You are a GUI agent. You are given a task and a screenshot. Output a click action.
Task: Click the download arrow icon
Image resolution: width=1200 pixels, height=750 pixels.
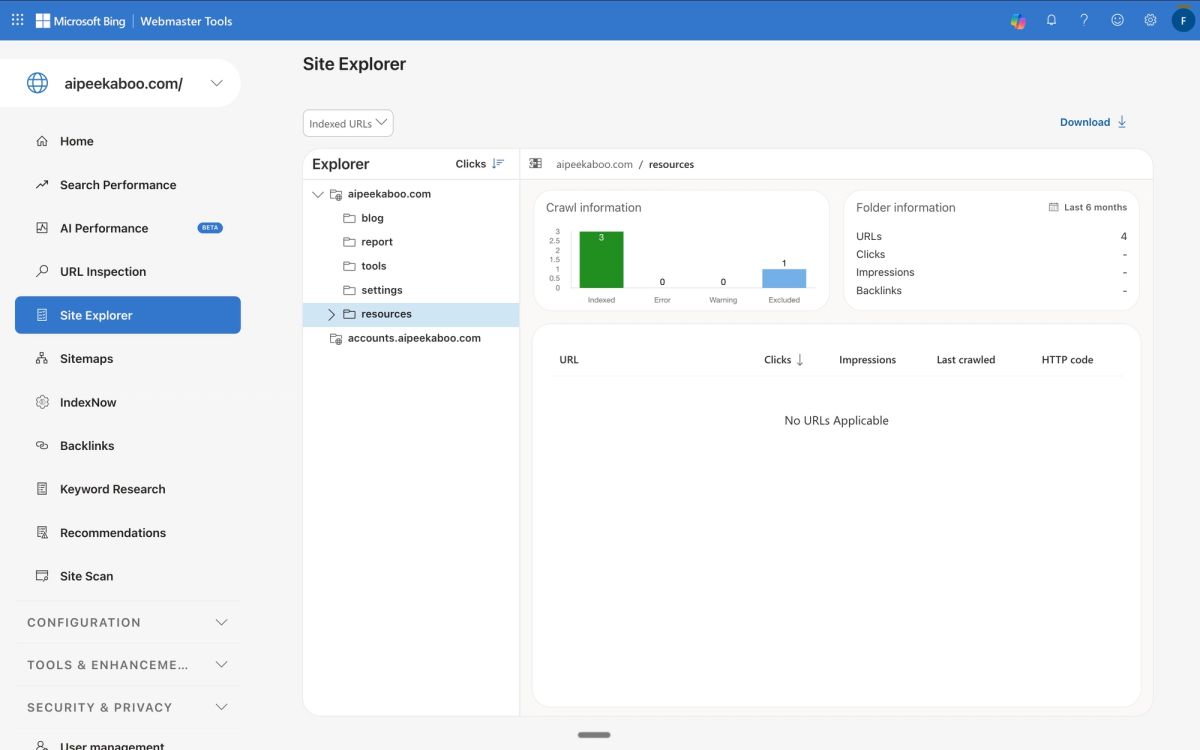coord(1122,122)
